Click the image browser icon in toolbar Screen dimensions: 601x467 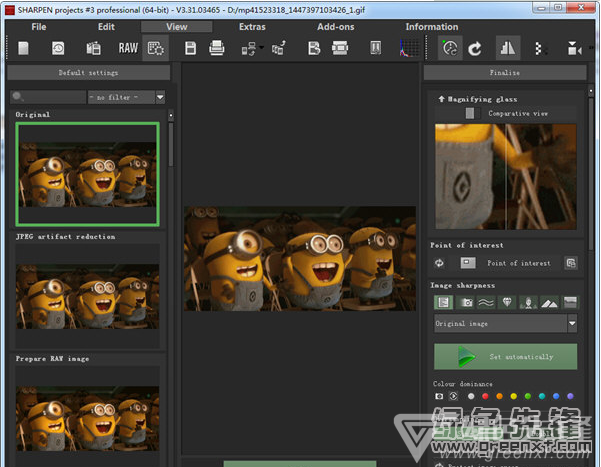click(x=93, y=48)
